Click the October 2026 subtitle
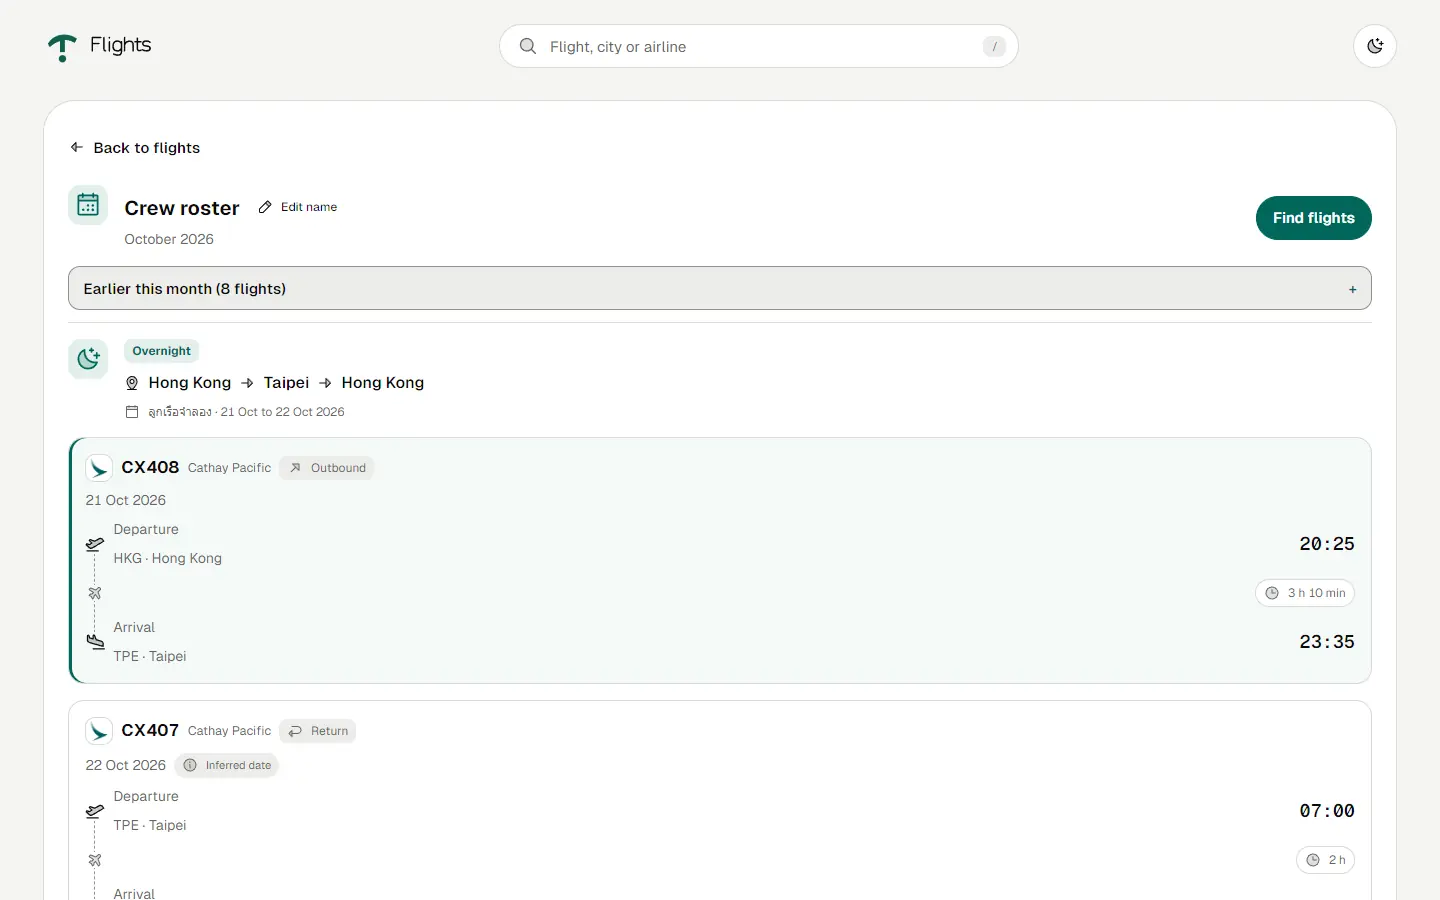1440x900 pixels. (x=169, y=239)
